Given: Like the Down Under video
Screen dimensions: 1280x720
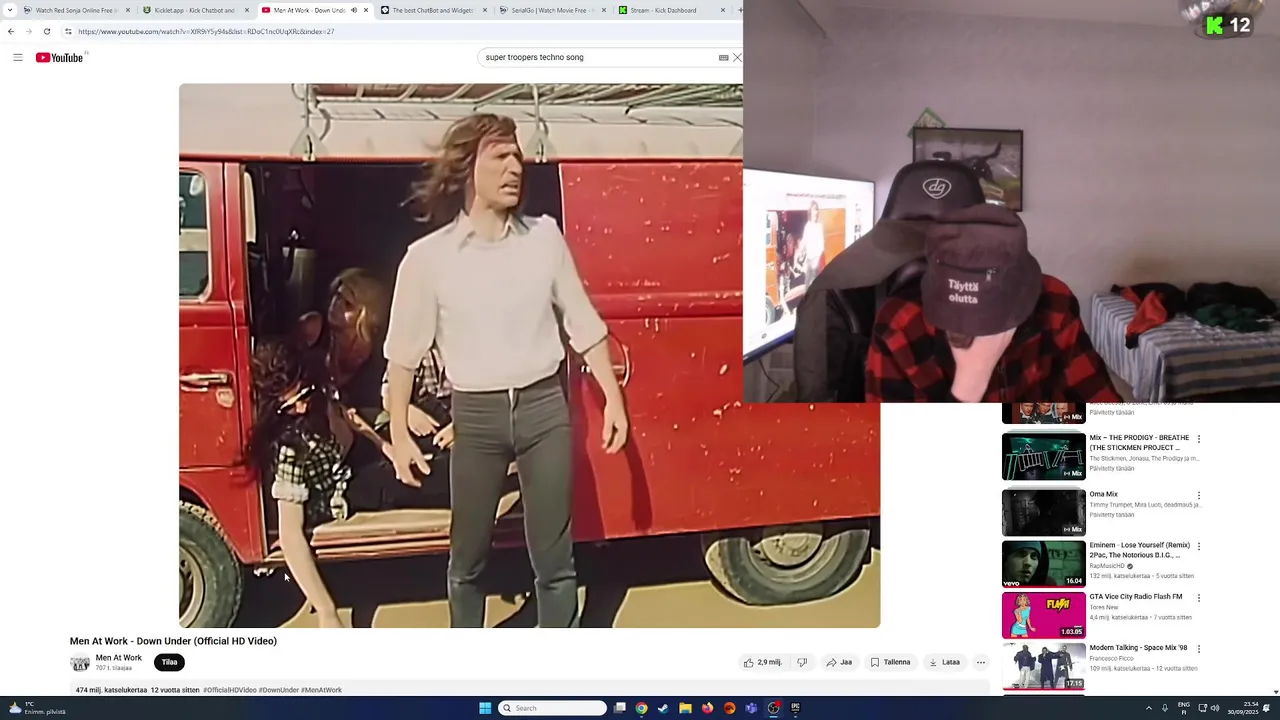Looking at the screenshot, I should click(762, 662).
